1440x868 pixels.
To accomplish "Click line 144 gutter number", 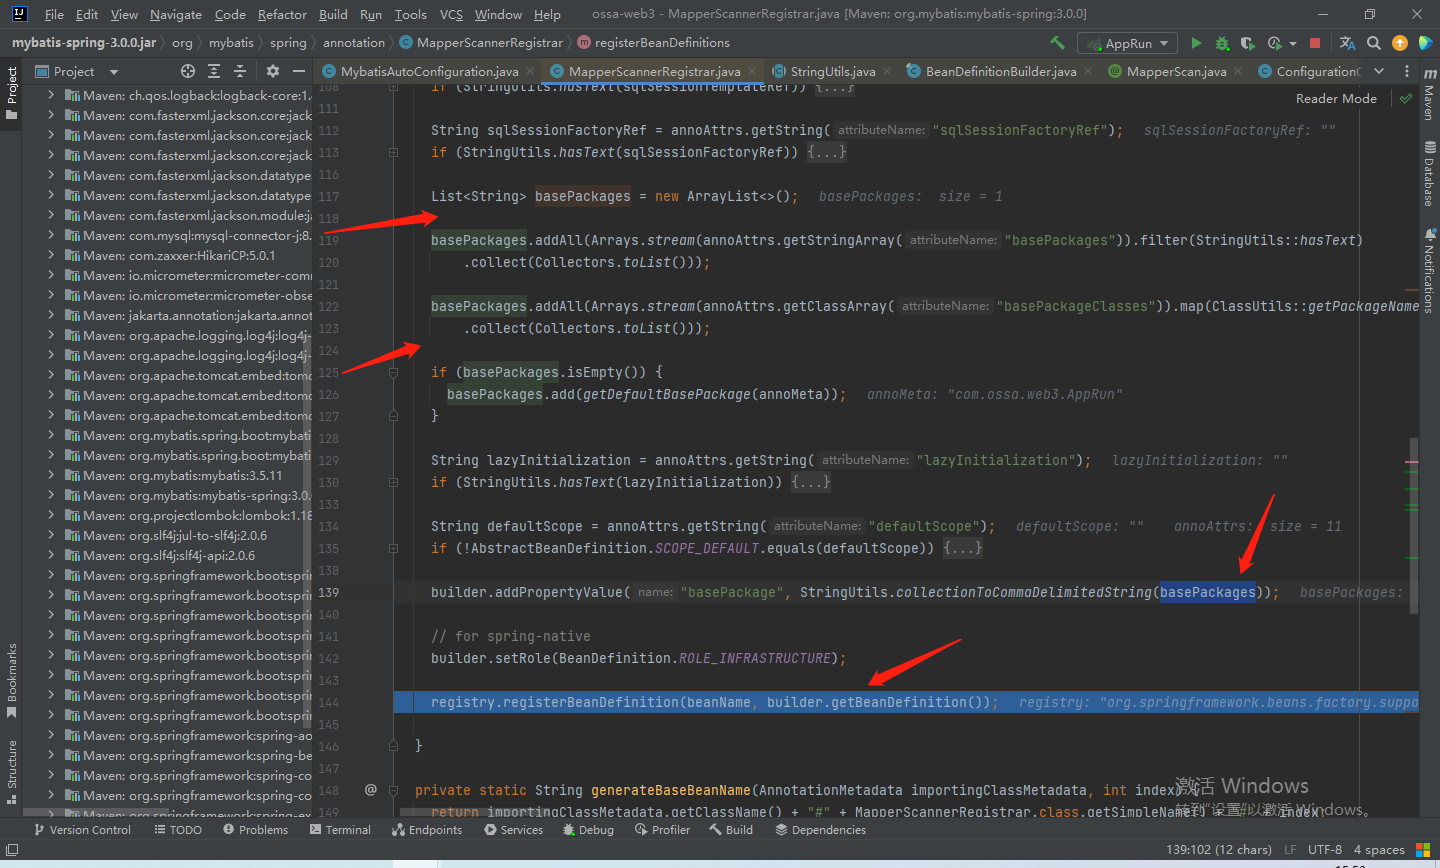I will point(329,702).
